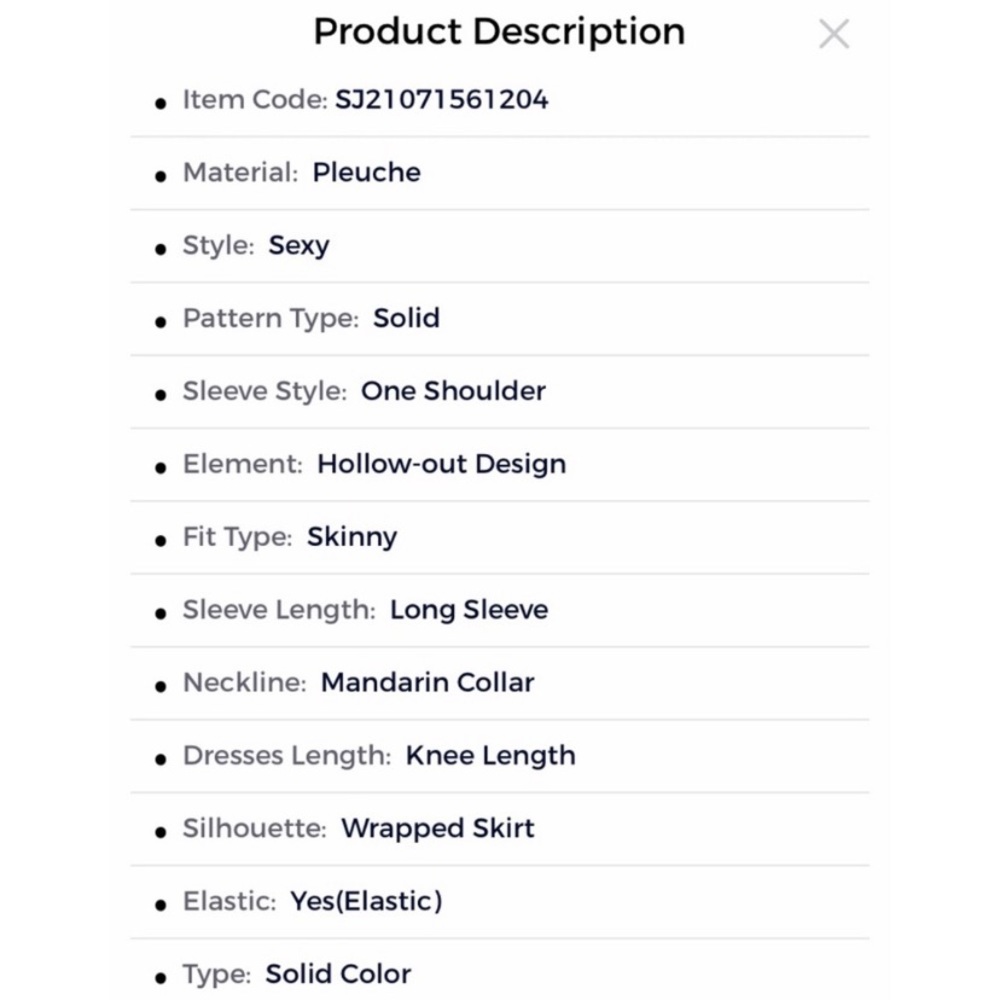Click the Material value Pleuche
Screen dimensions: 1000x1000
tap(367, 172)
